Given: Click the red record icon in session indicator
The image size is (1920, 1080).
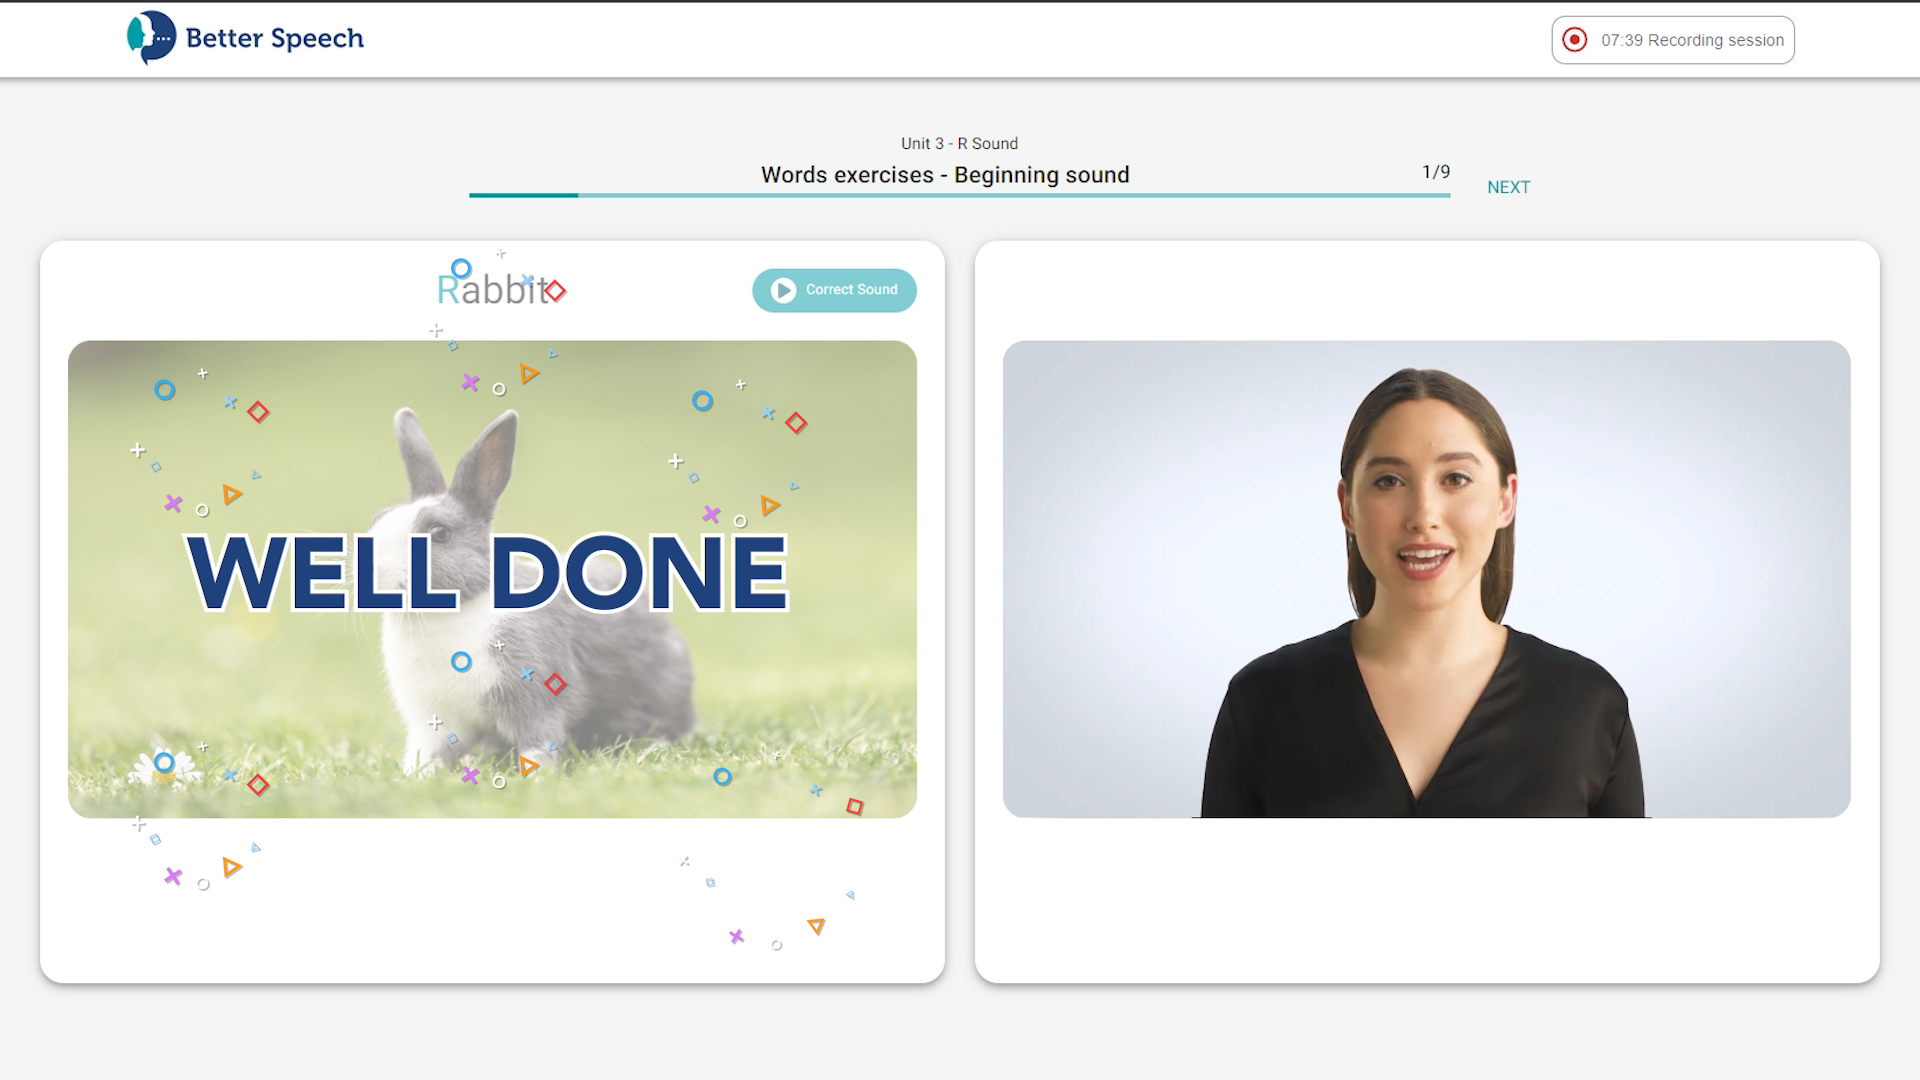Looking at the screenshot, I should tap(1575, 40).
